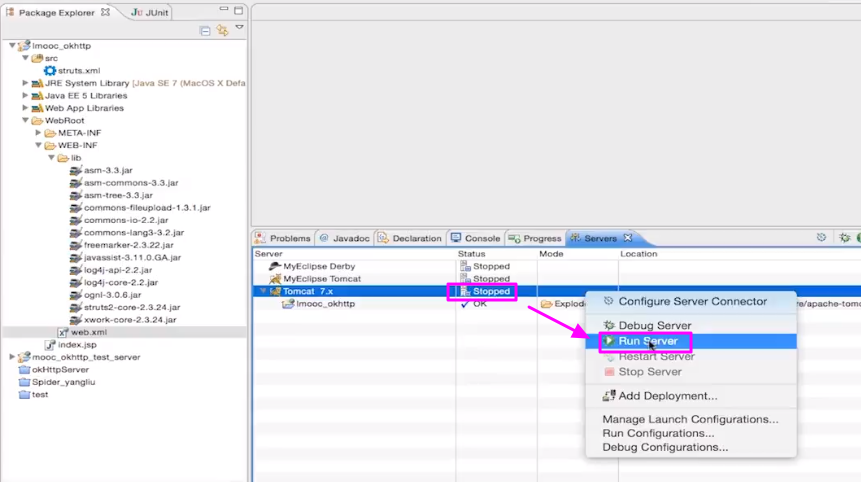Click Configure Server Connector option

click(692, 301)
